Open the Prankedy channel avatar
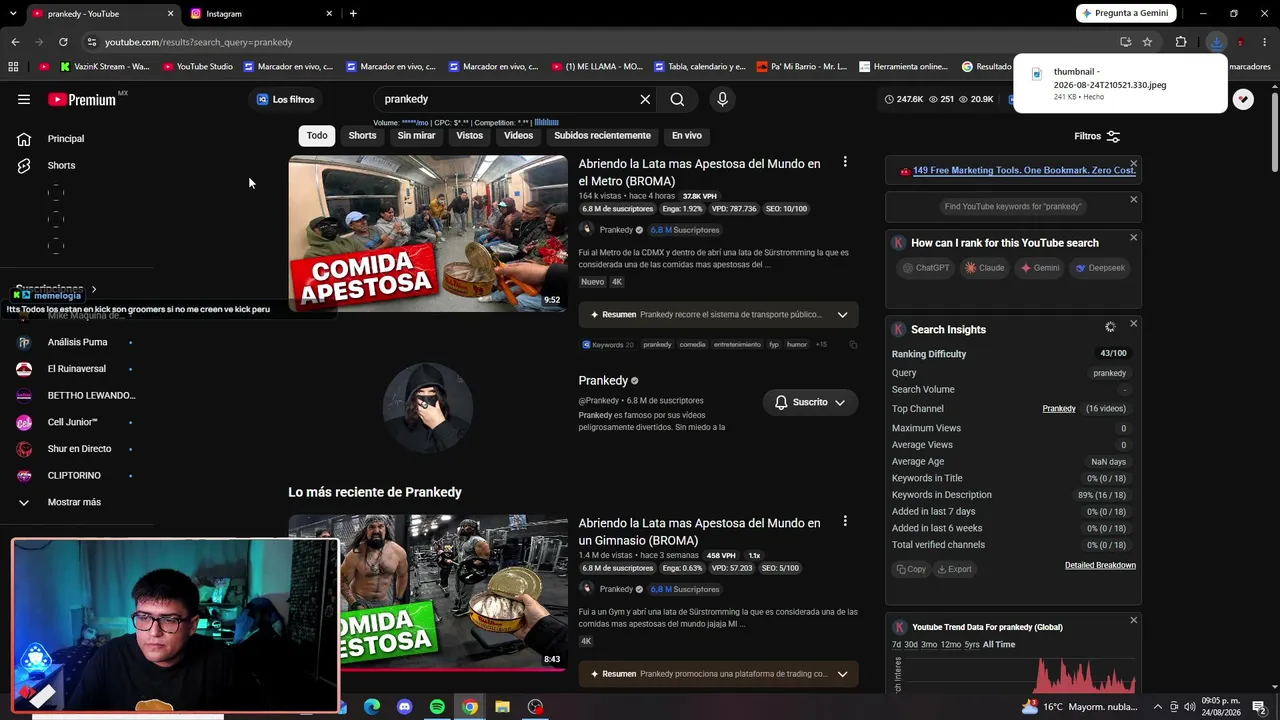This screenshot has height=720, width=1280. coord(428,408)
